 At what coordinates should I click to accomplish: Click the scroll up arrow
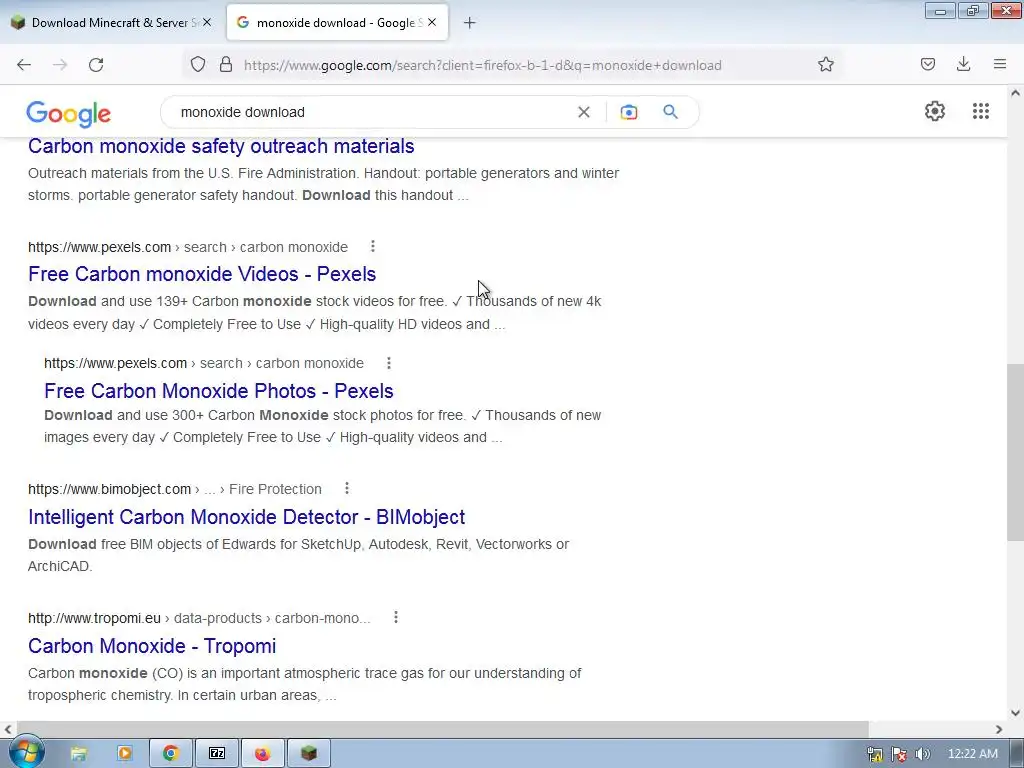coord(1015,93)
